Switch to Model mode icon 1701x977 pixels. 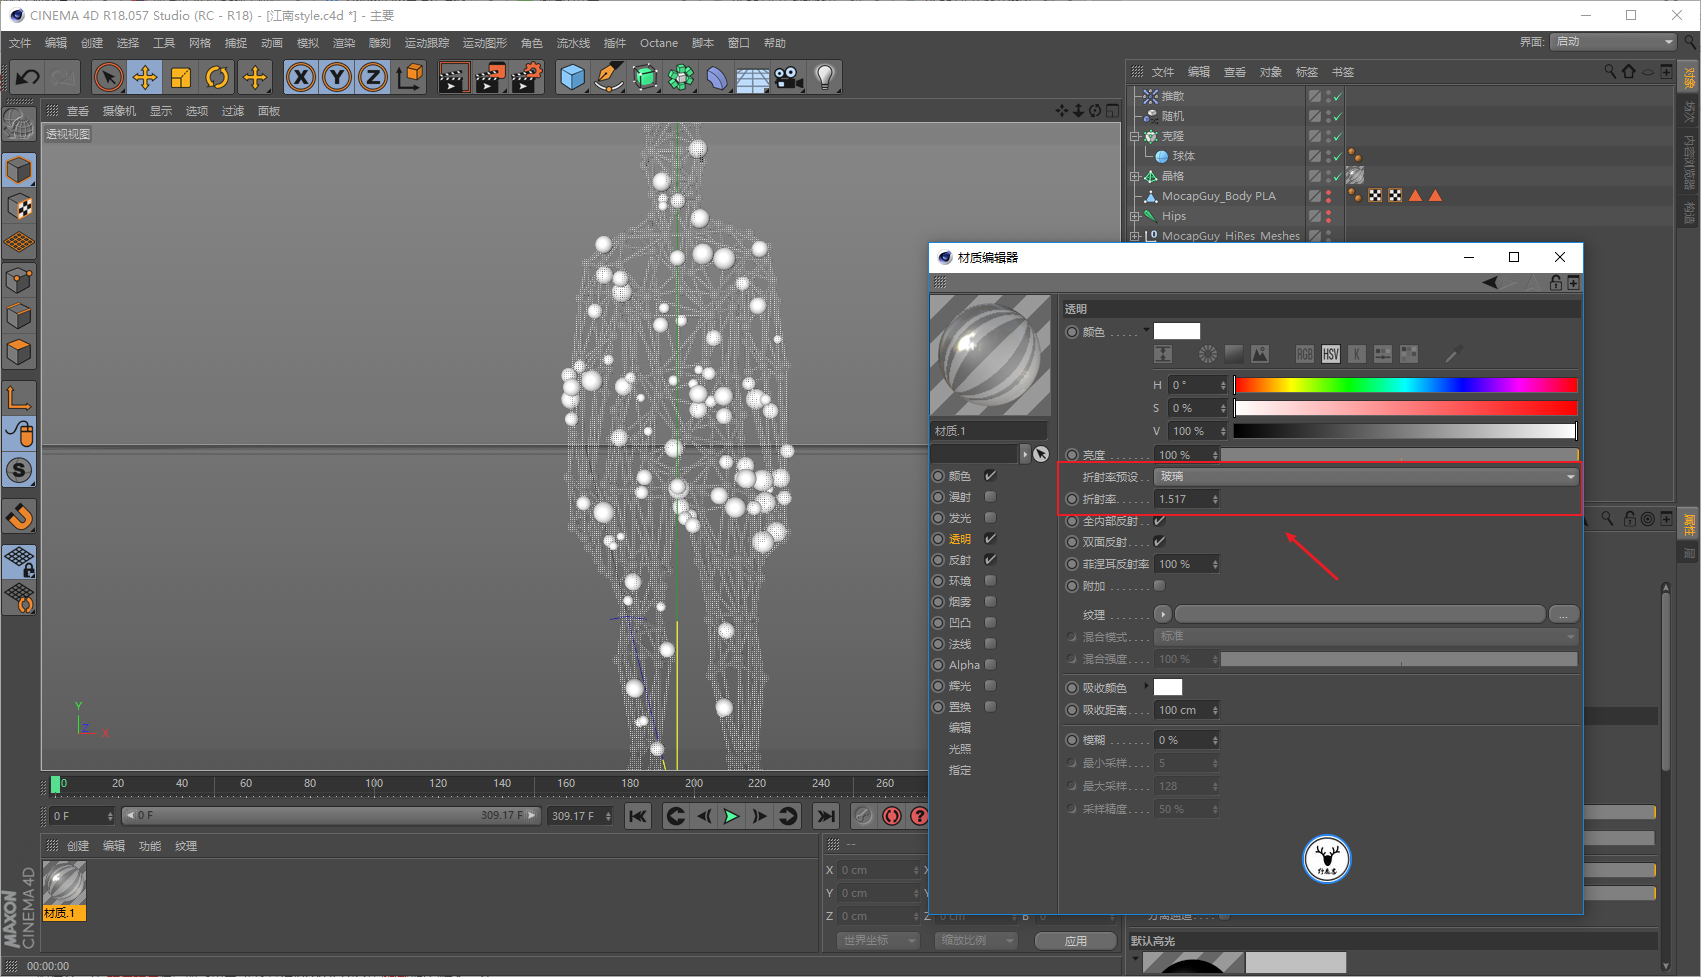pyautogui.click(x=19, y=170)
